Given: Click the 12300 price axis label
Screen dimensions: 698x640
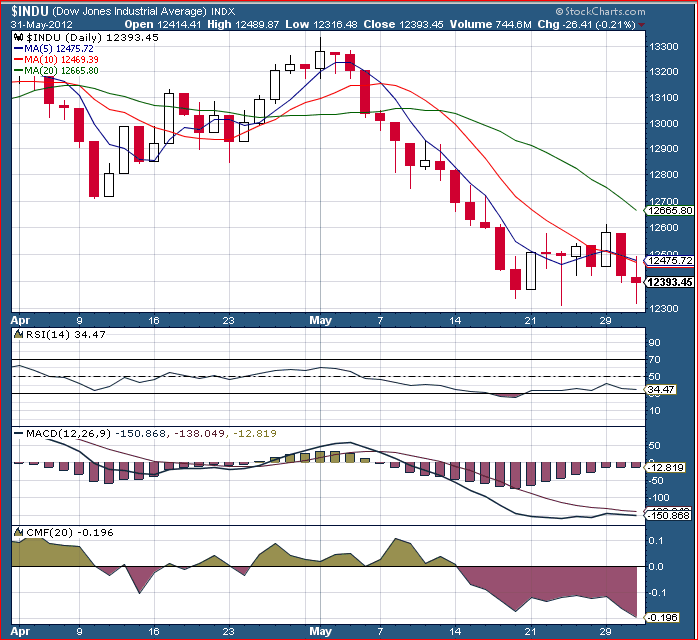Looking at the screenshot, I should [663, 308].
